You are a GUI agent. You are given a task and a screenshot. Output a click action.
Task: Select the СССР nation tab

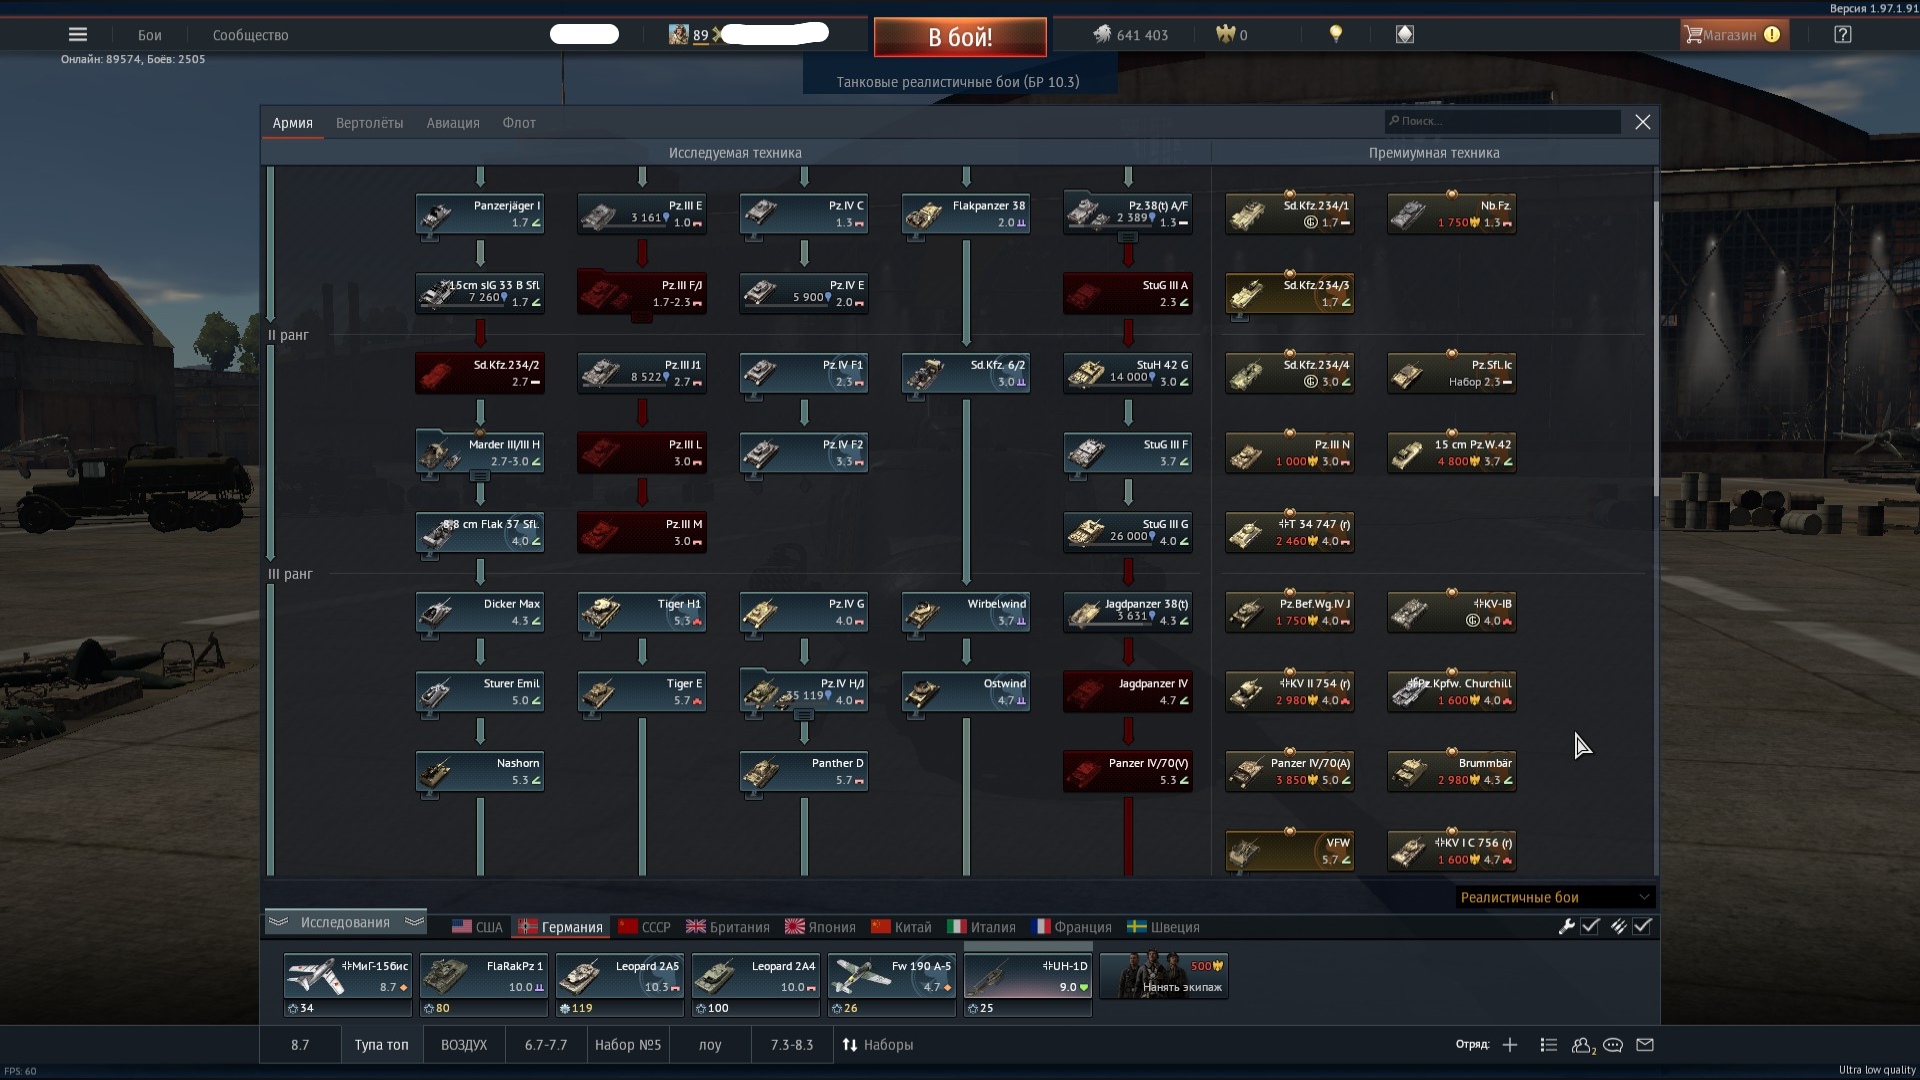point(644,927)
